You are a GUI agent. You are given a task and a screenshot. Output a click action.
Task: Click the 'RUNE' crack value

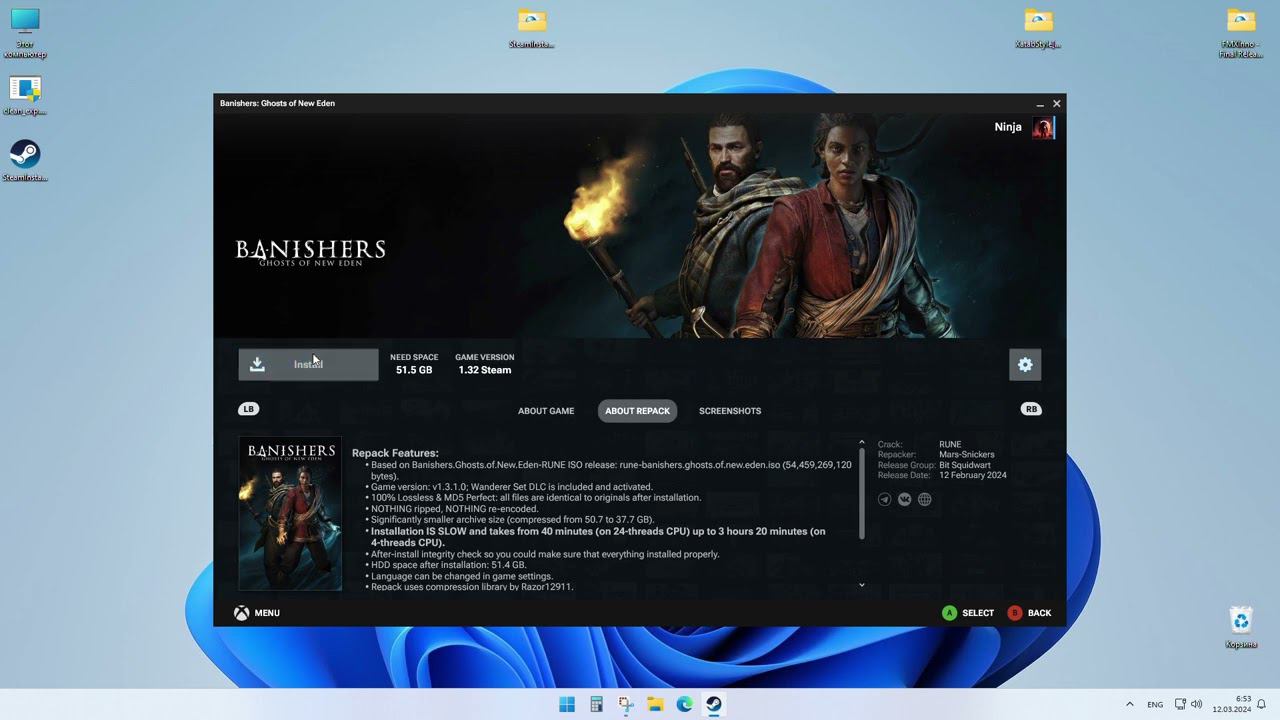950,444
